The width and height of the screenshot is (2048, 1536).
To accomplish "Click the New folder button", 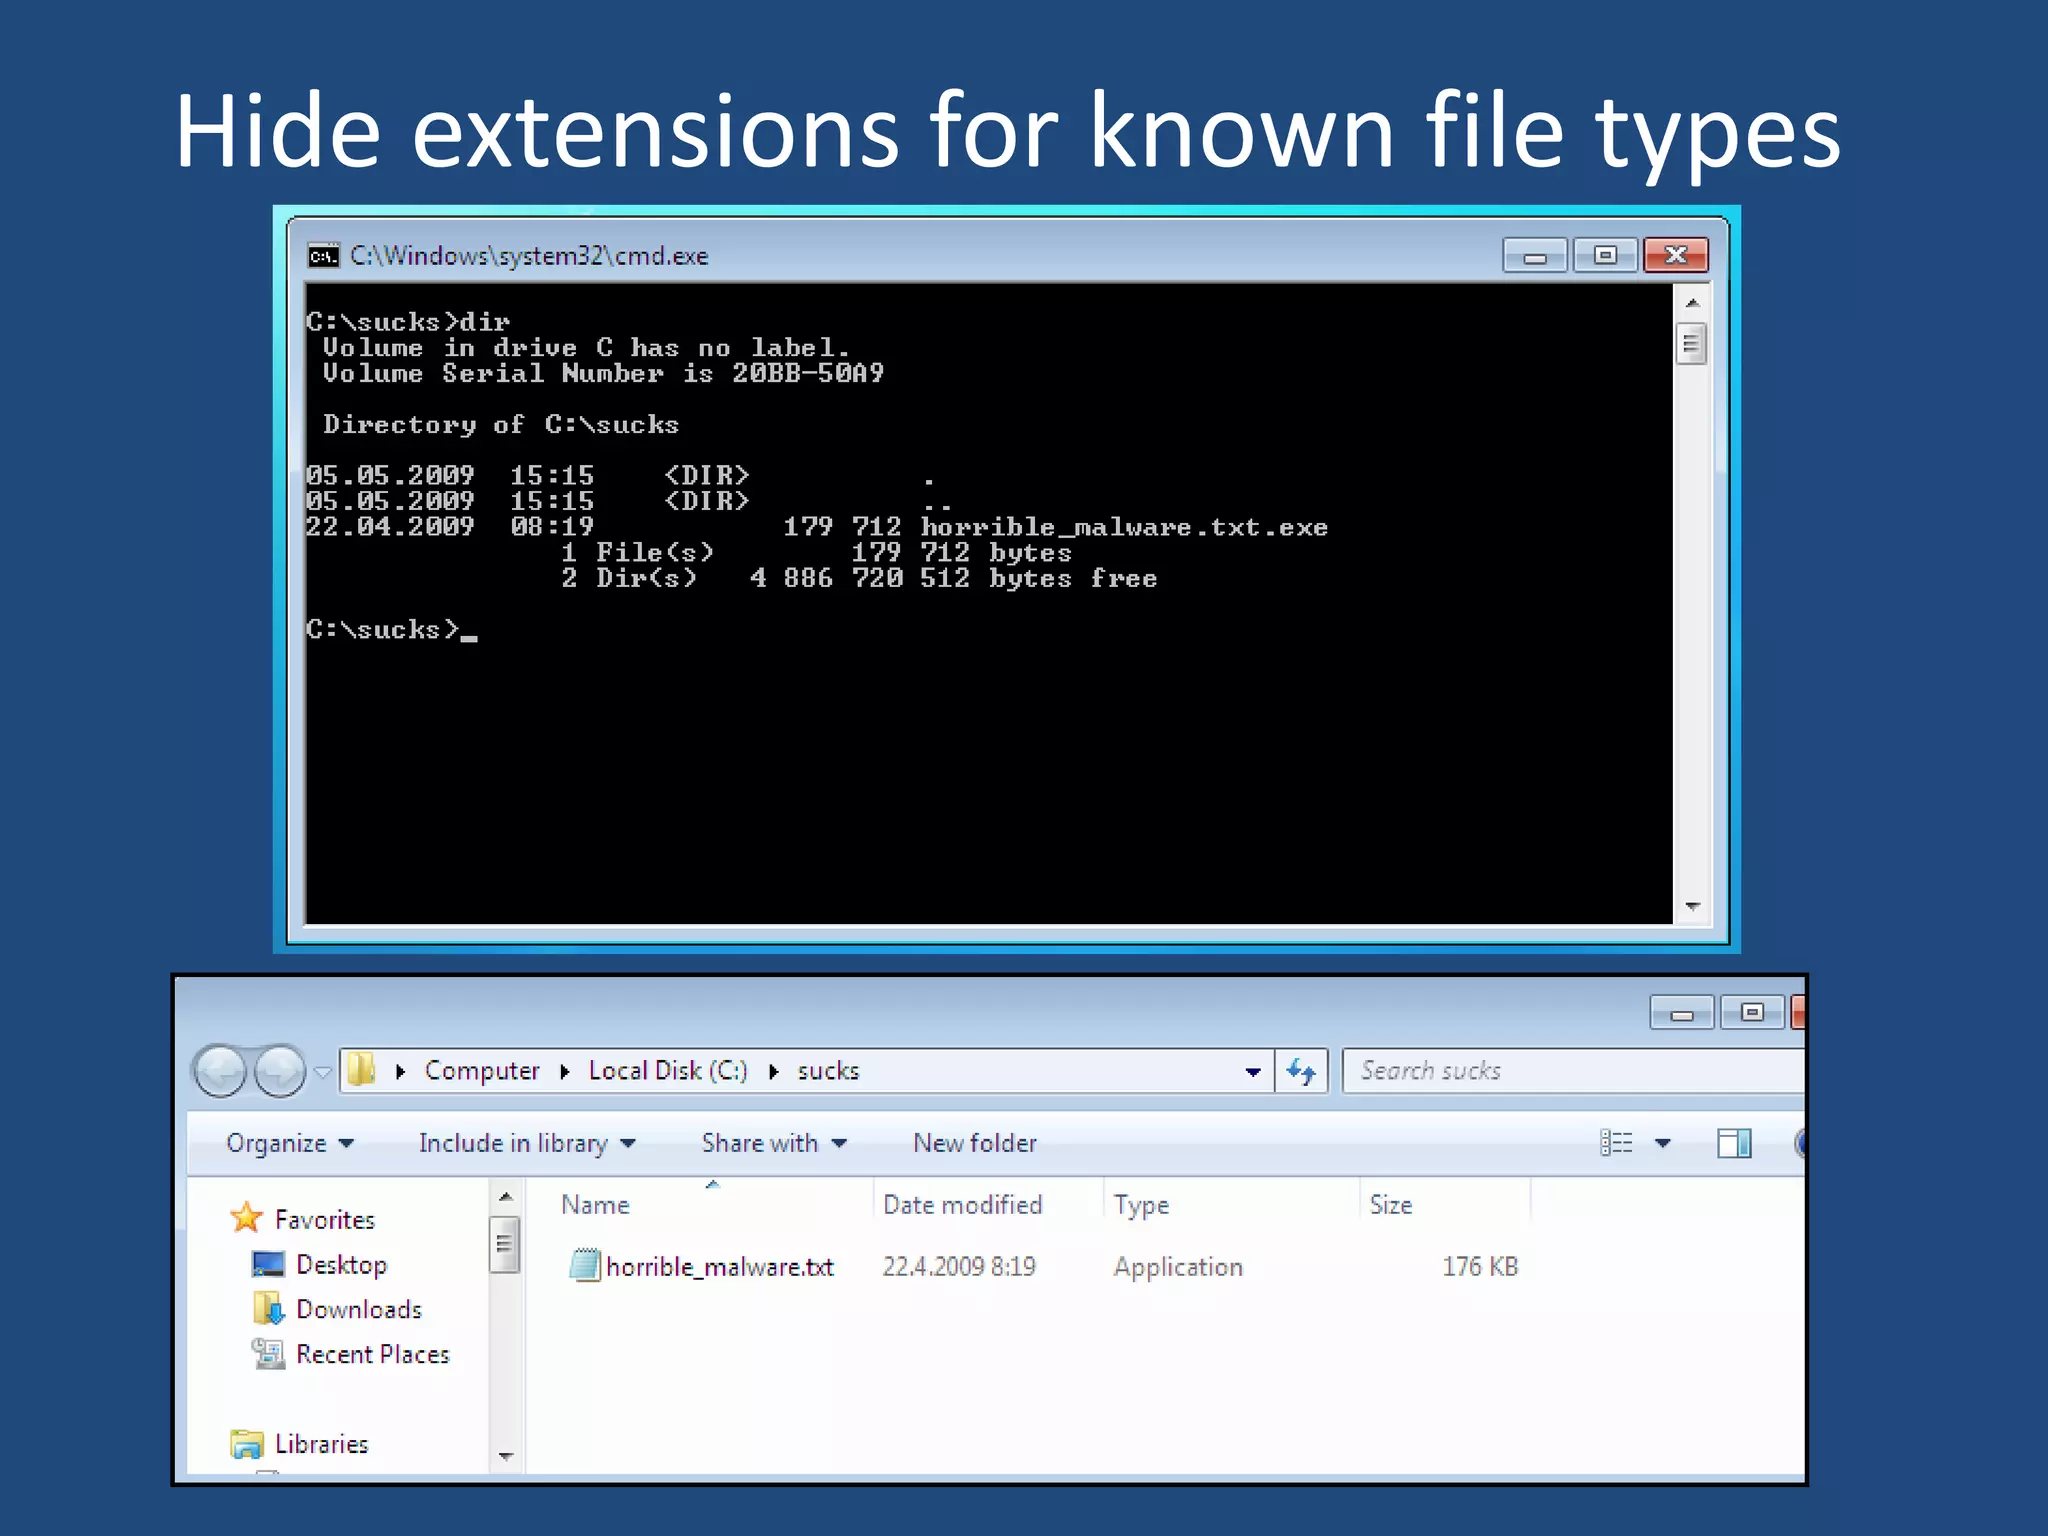I will [x=975, y=1143].
